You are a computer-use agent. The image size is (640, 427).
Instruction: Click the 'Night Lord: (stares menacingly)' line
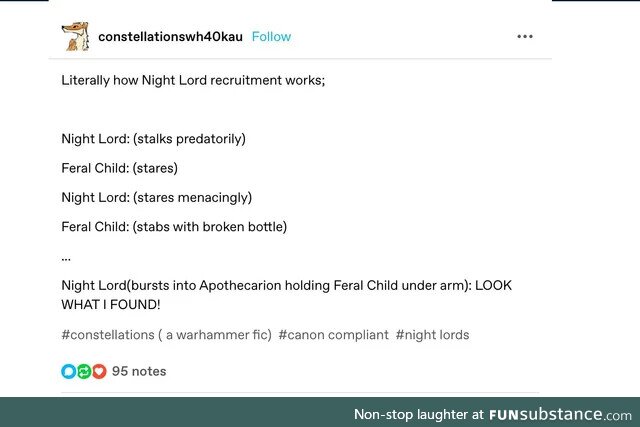pyautogui.click(x=157, y=198)
